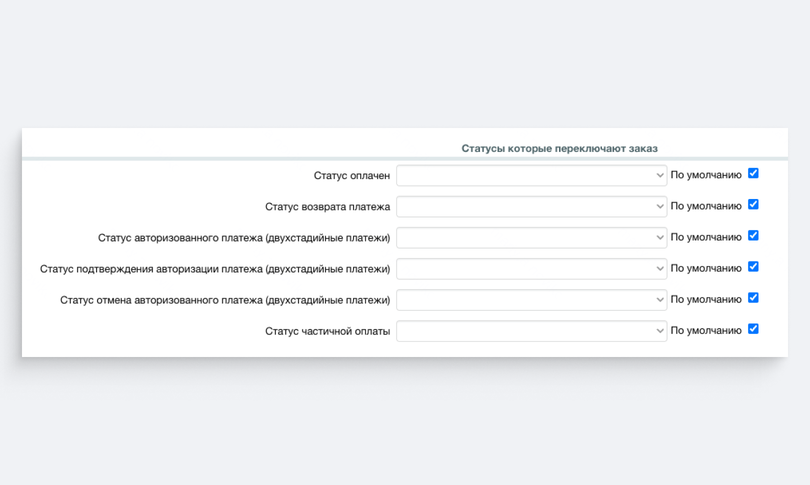Click the "Статусы которые переключают заказ" header
The height and width of the screenshot is (485, 810).
coord(559,149)
